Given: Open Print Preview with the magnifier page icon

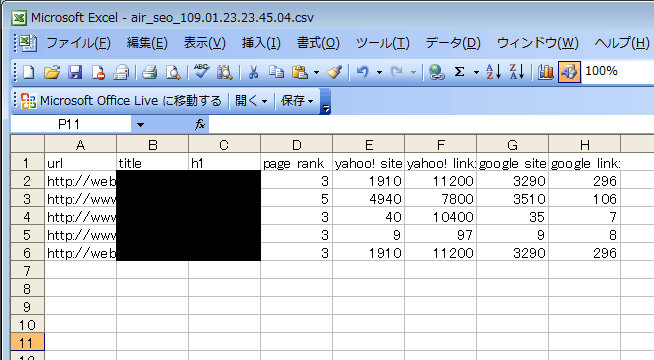Looking at the screenshot, I should pyautogui.click(x=173, y=73).
